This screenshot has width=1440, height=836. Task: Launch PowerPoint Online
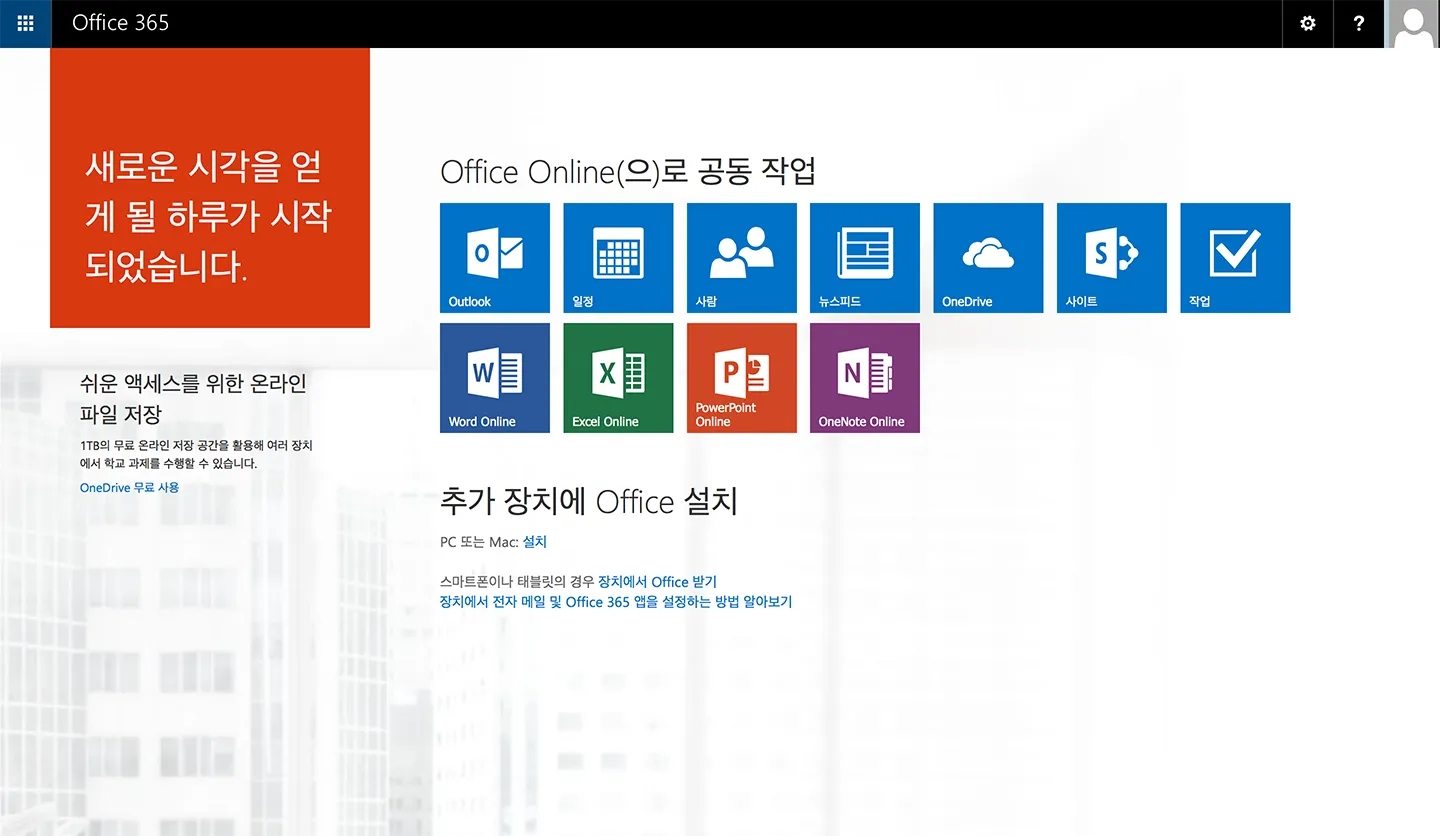pyautogui.click(x=742, y=378)
